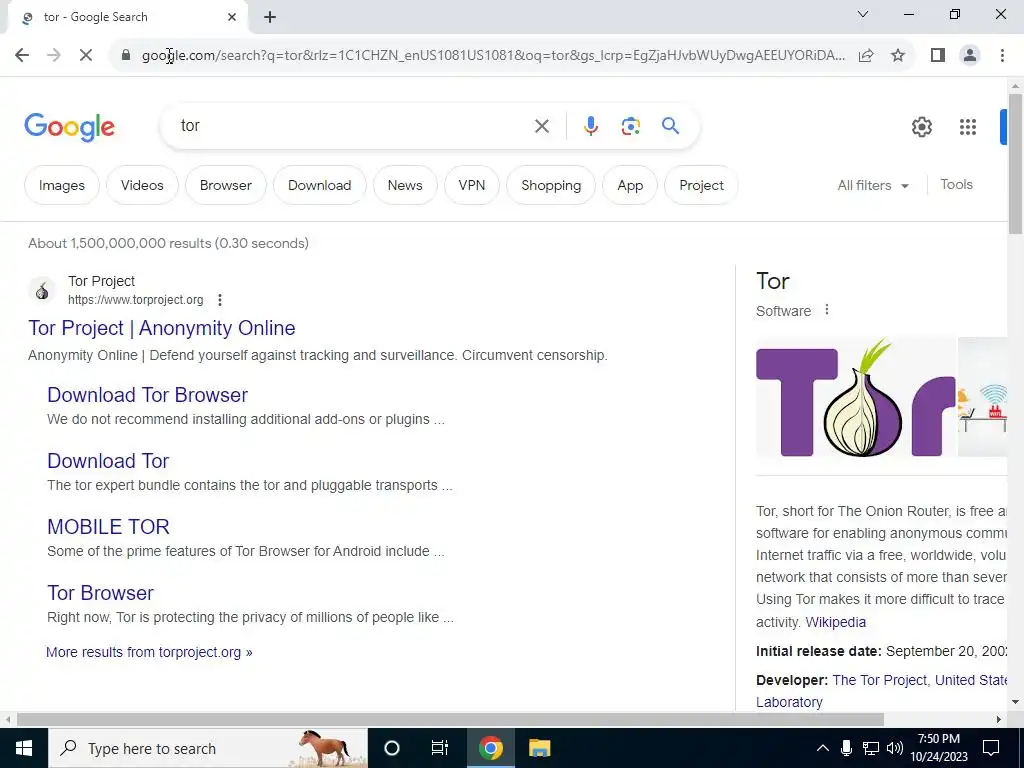The height and width of the screenshot is (768, 1024).
Task: Open 'The Tor Project' developer link
Action: (879, 680)
